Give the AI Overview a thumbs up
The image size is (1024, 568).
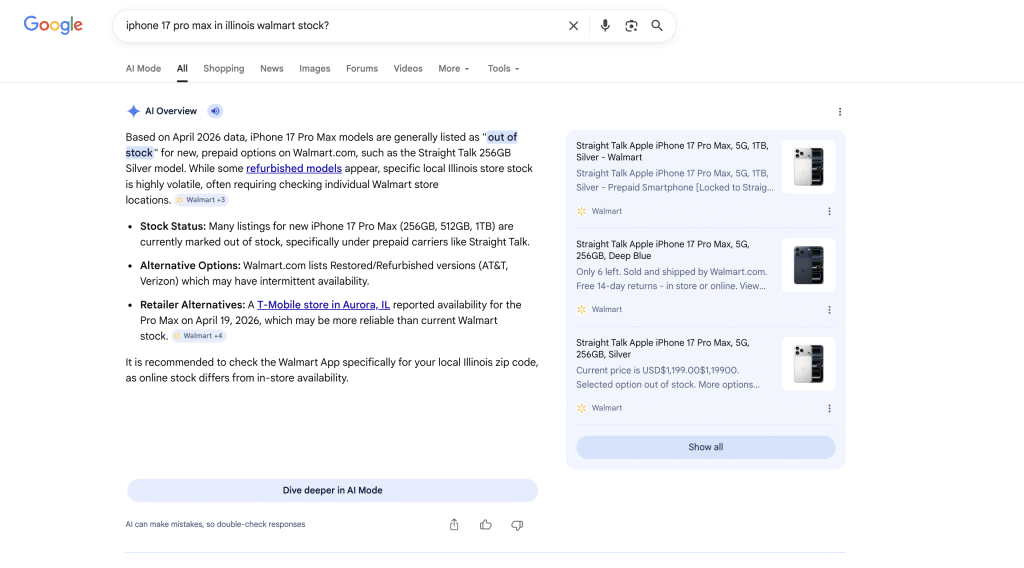486,525
